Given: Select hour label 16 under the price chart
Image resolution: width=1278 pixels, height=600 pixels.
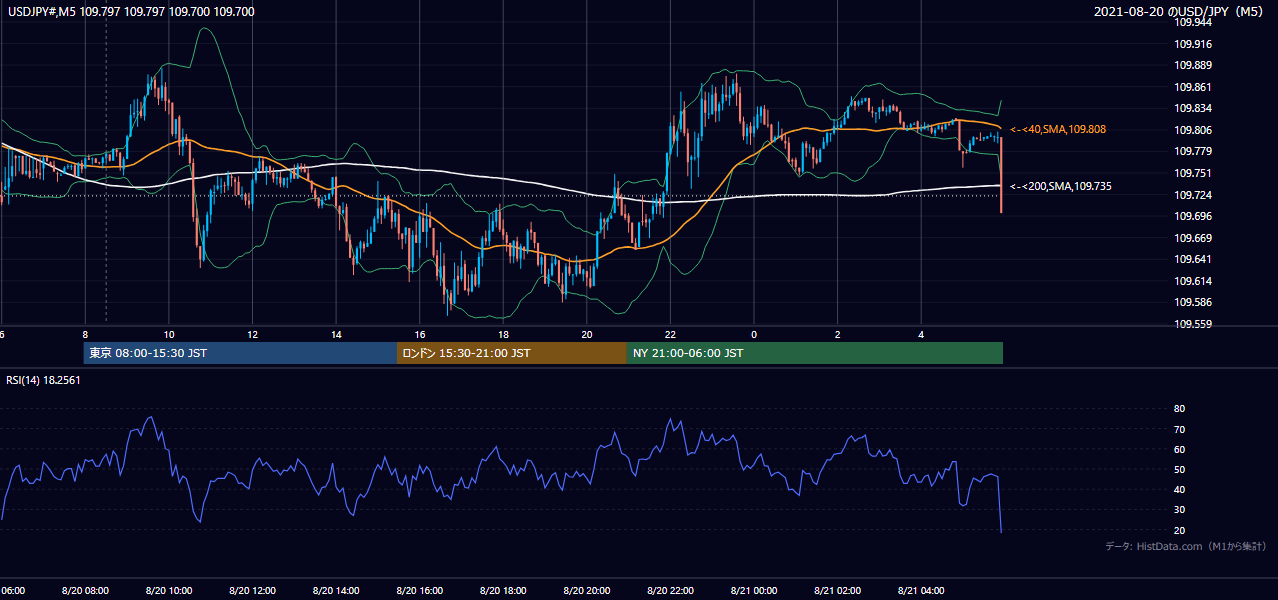Looking at the screenshot, I should [x=420, y=334].
